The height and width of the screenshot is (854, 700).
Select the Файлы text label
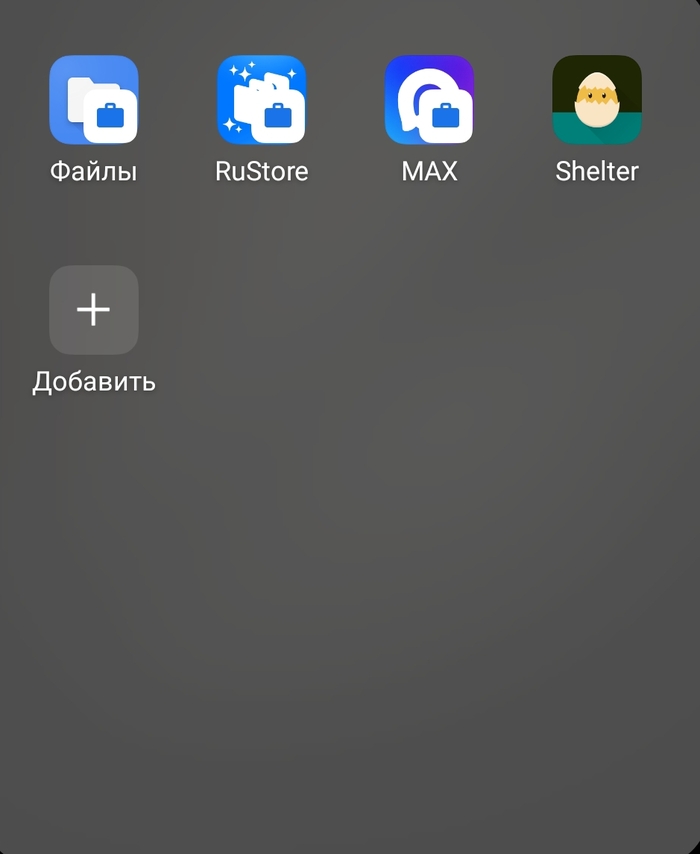tap(93, 171)
